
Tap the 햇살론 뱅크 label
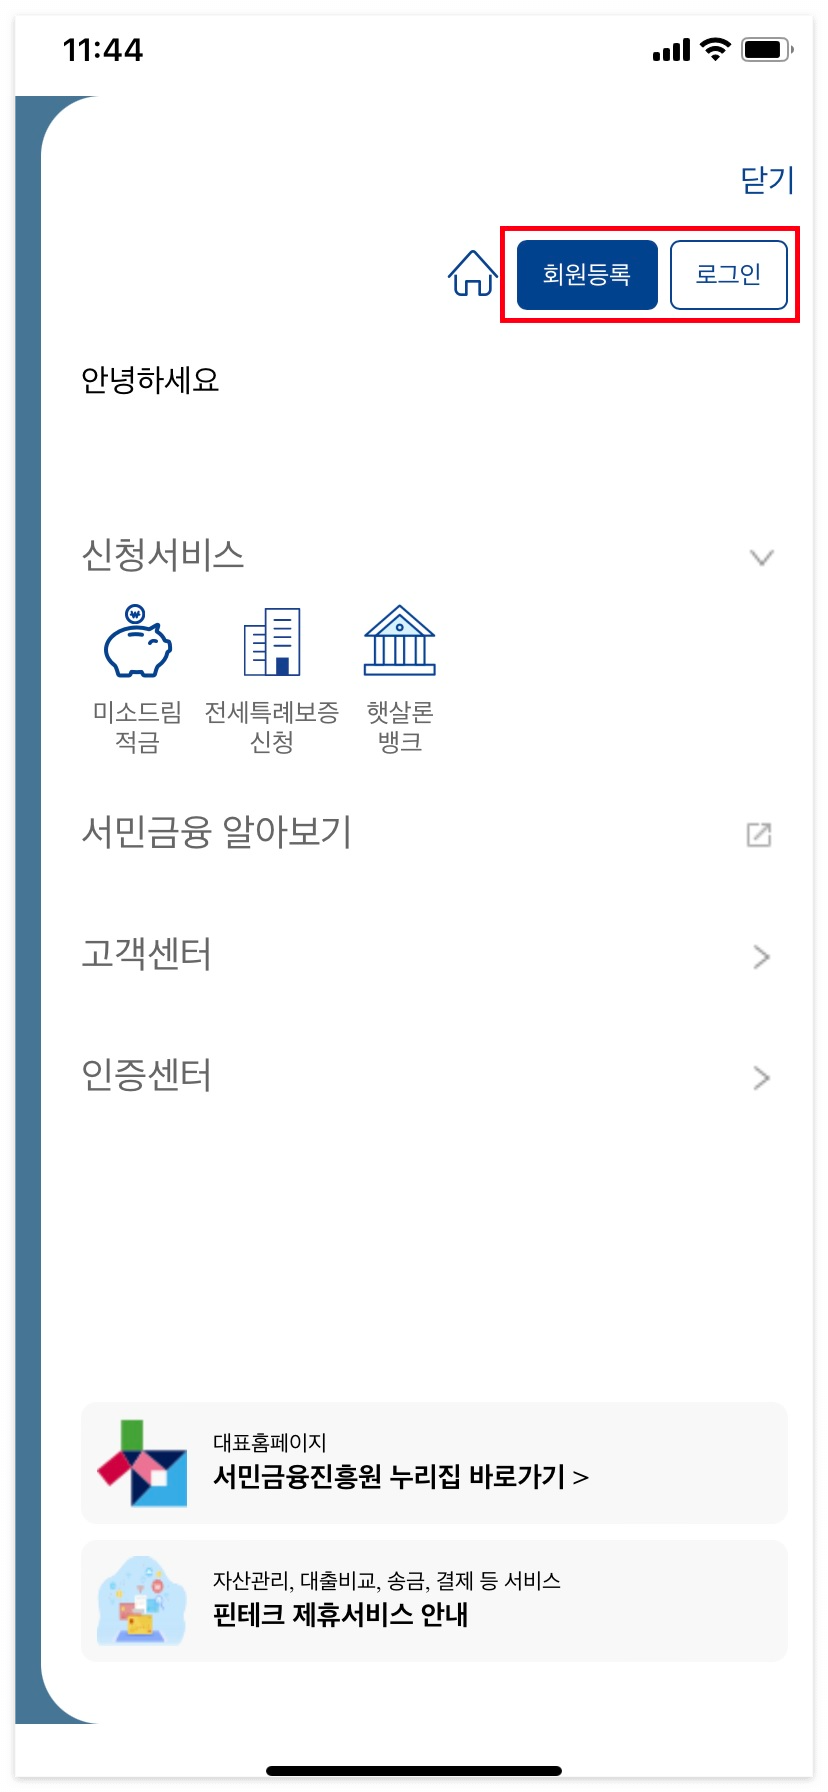[400, 727]
